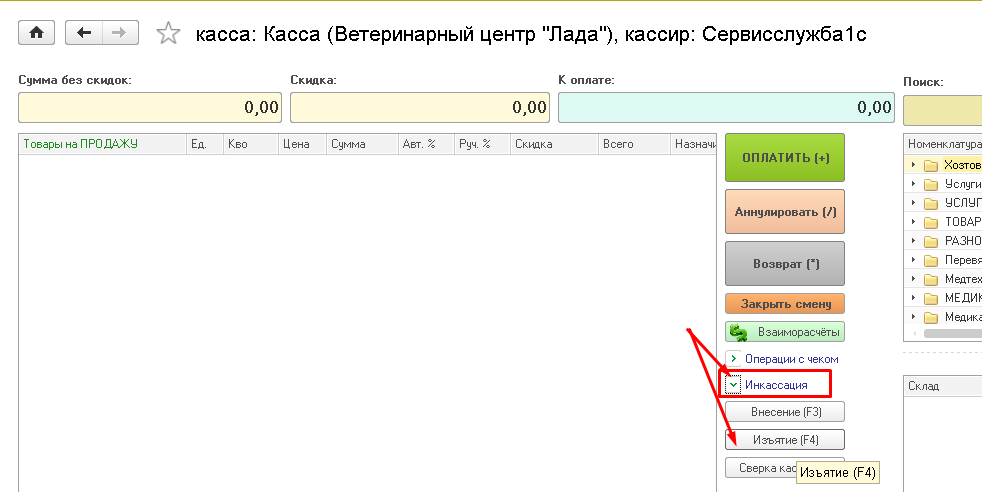Expand the Услуги folder arrow
This screenshot has height=492, width=982.
pyautogui.click(x=913, y=184)
